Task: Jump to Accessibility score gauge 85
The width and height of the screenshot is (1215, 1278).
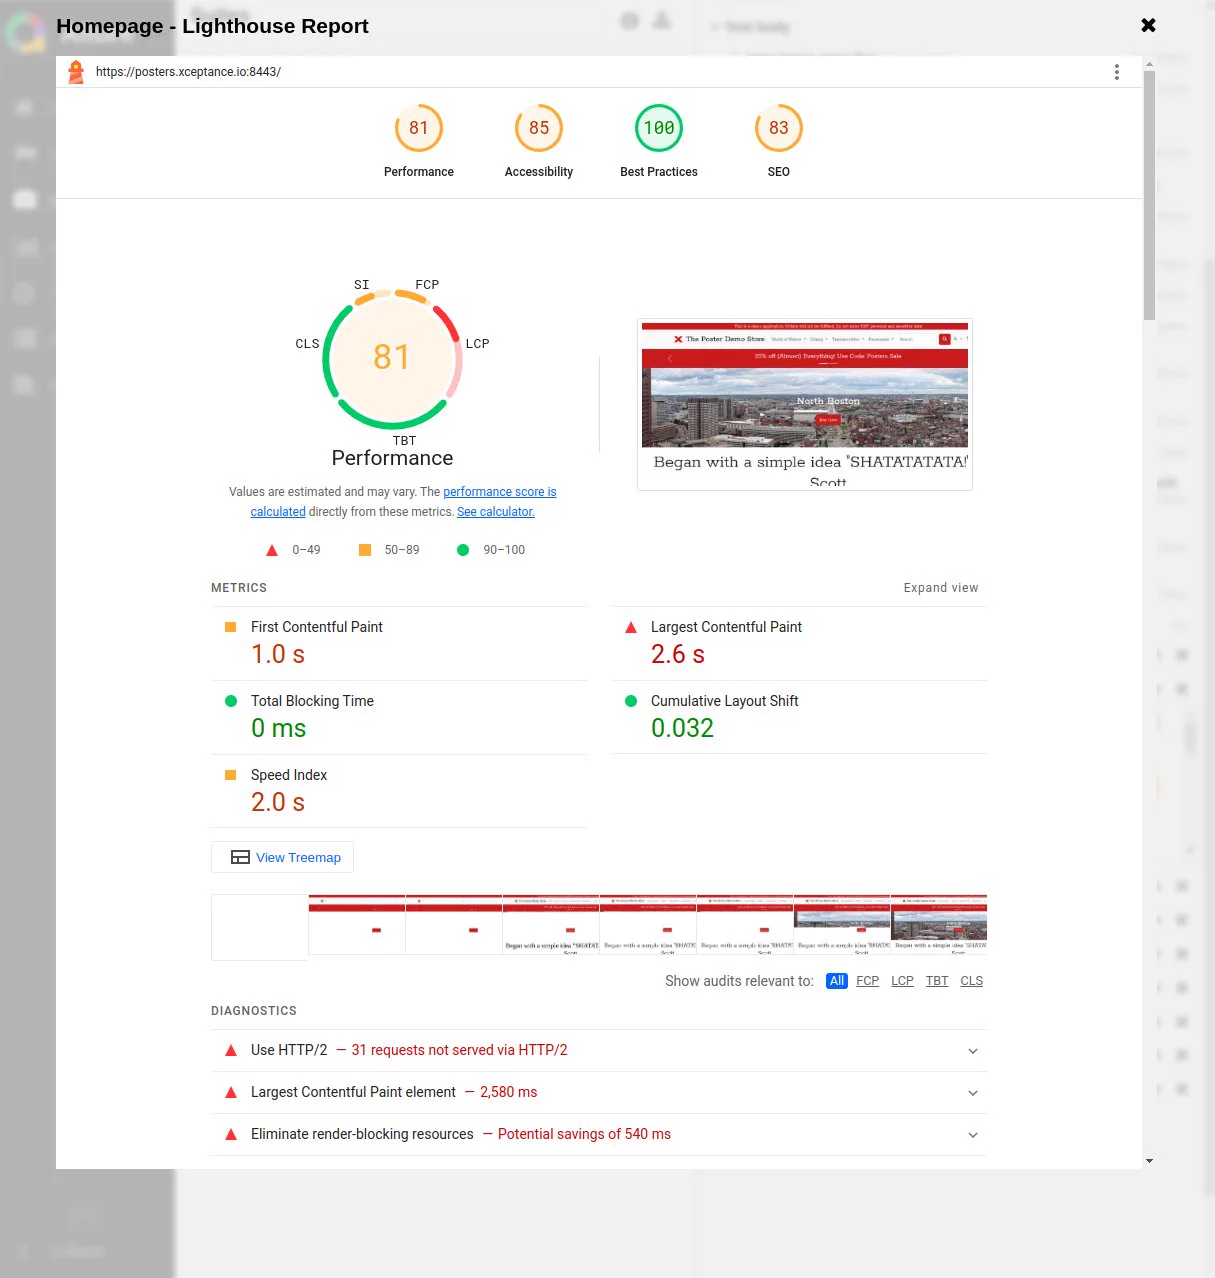Action: pyautogui.click(x=539, y=128)
